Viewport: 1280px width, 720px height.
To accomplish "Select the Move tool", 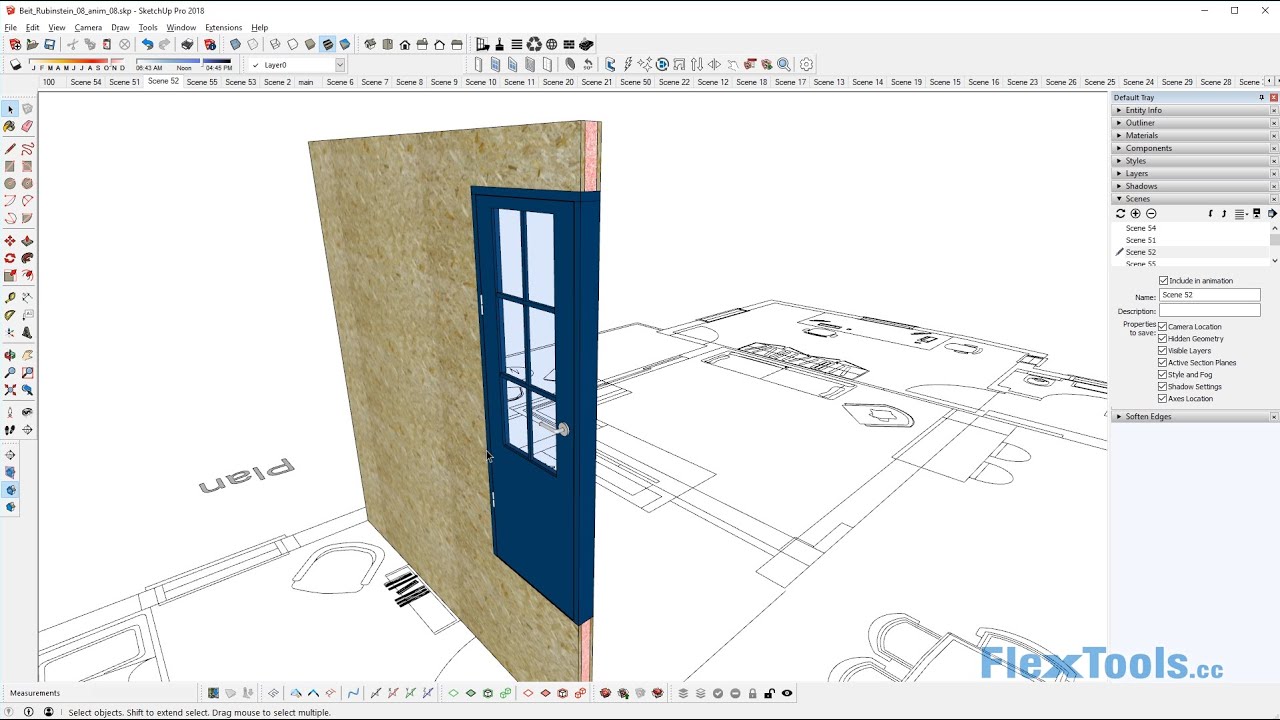I will pyautogui.click(x=10, y=241).
